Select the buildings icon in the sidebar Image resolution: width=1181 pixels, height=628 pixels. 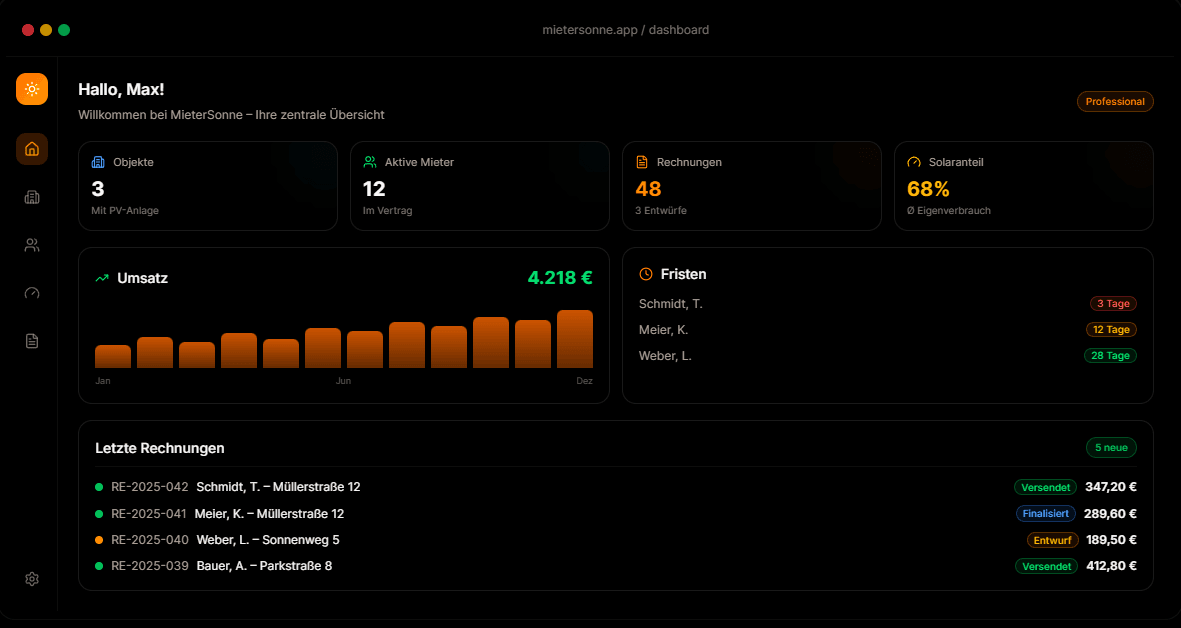point(31,197)
